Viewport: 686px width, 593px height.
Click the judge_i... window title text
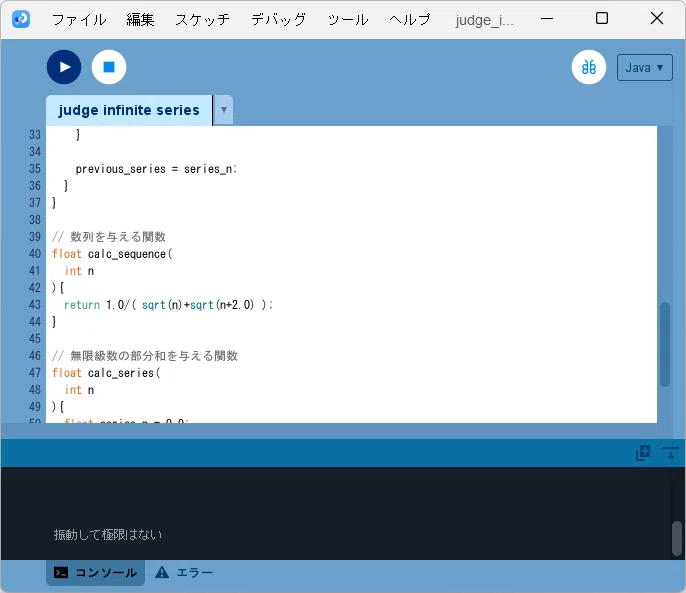(x=484, y=20)
